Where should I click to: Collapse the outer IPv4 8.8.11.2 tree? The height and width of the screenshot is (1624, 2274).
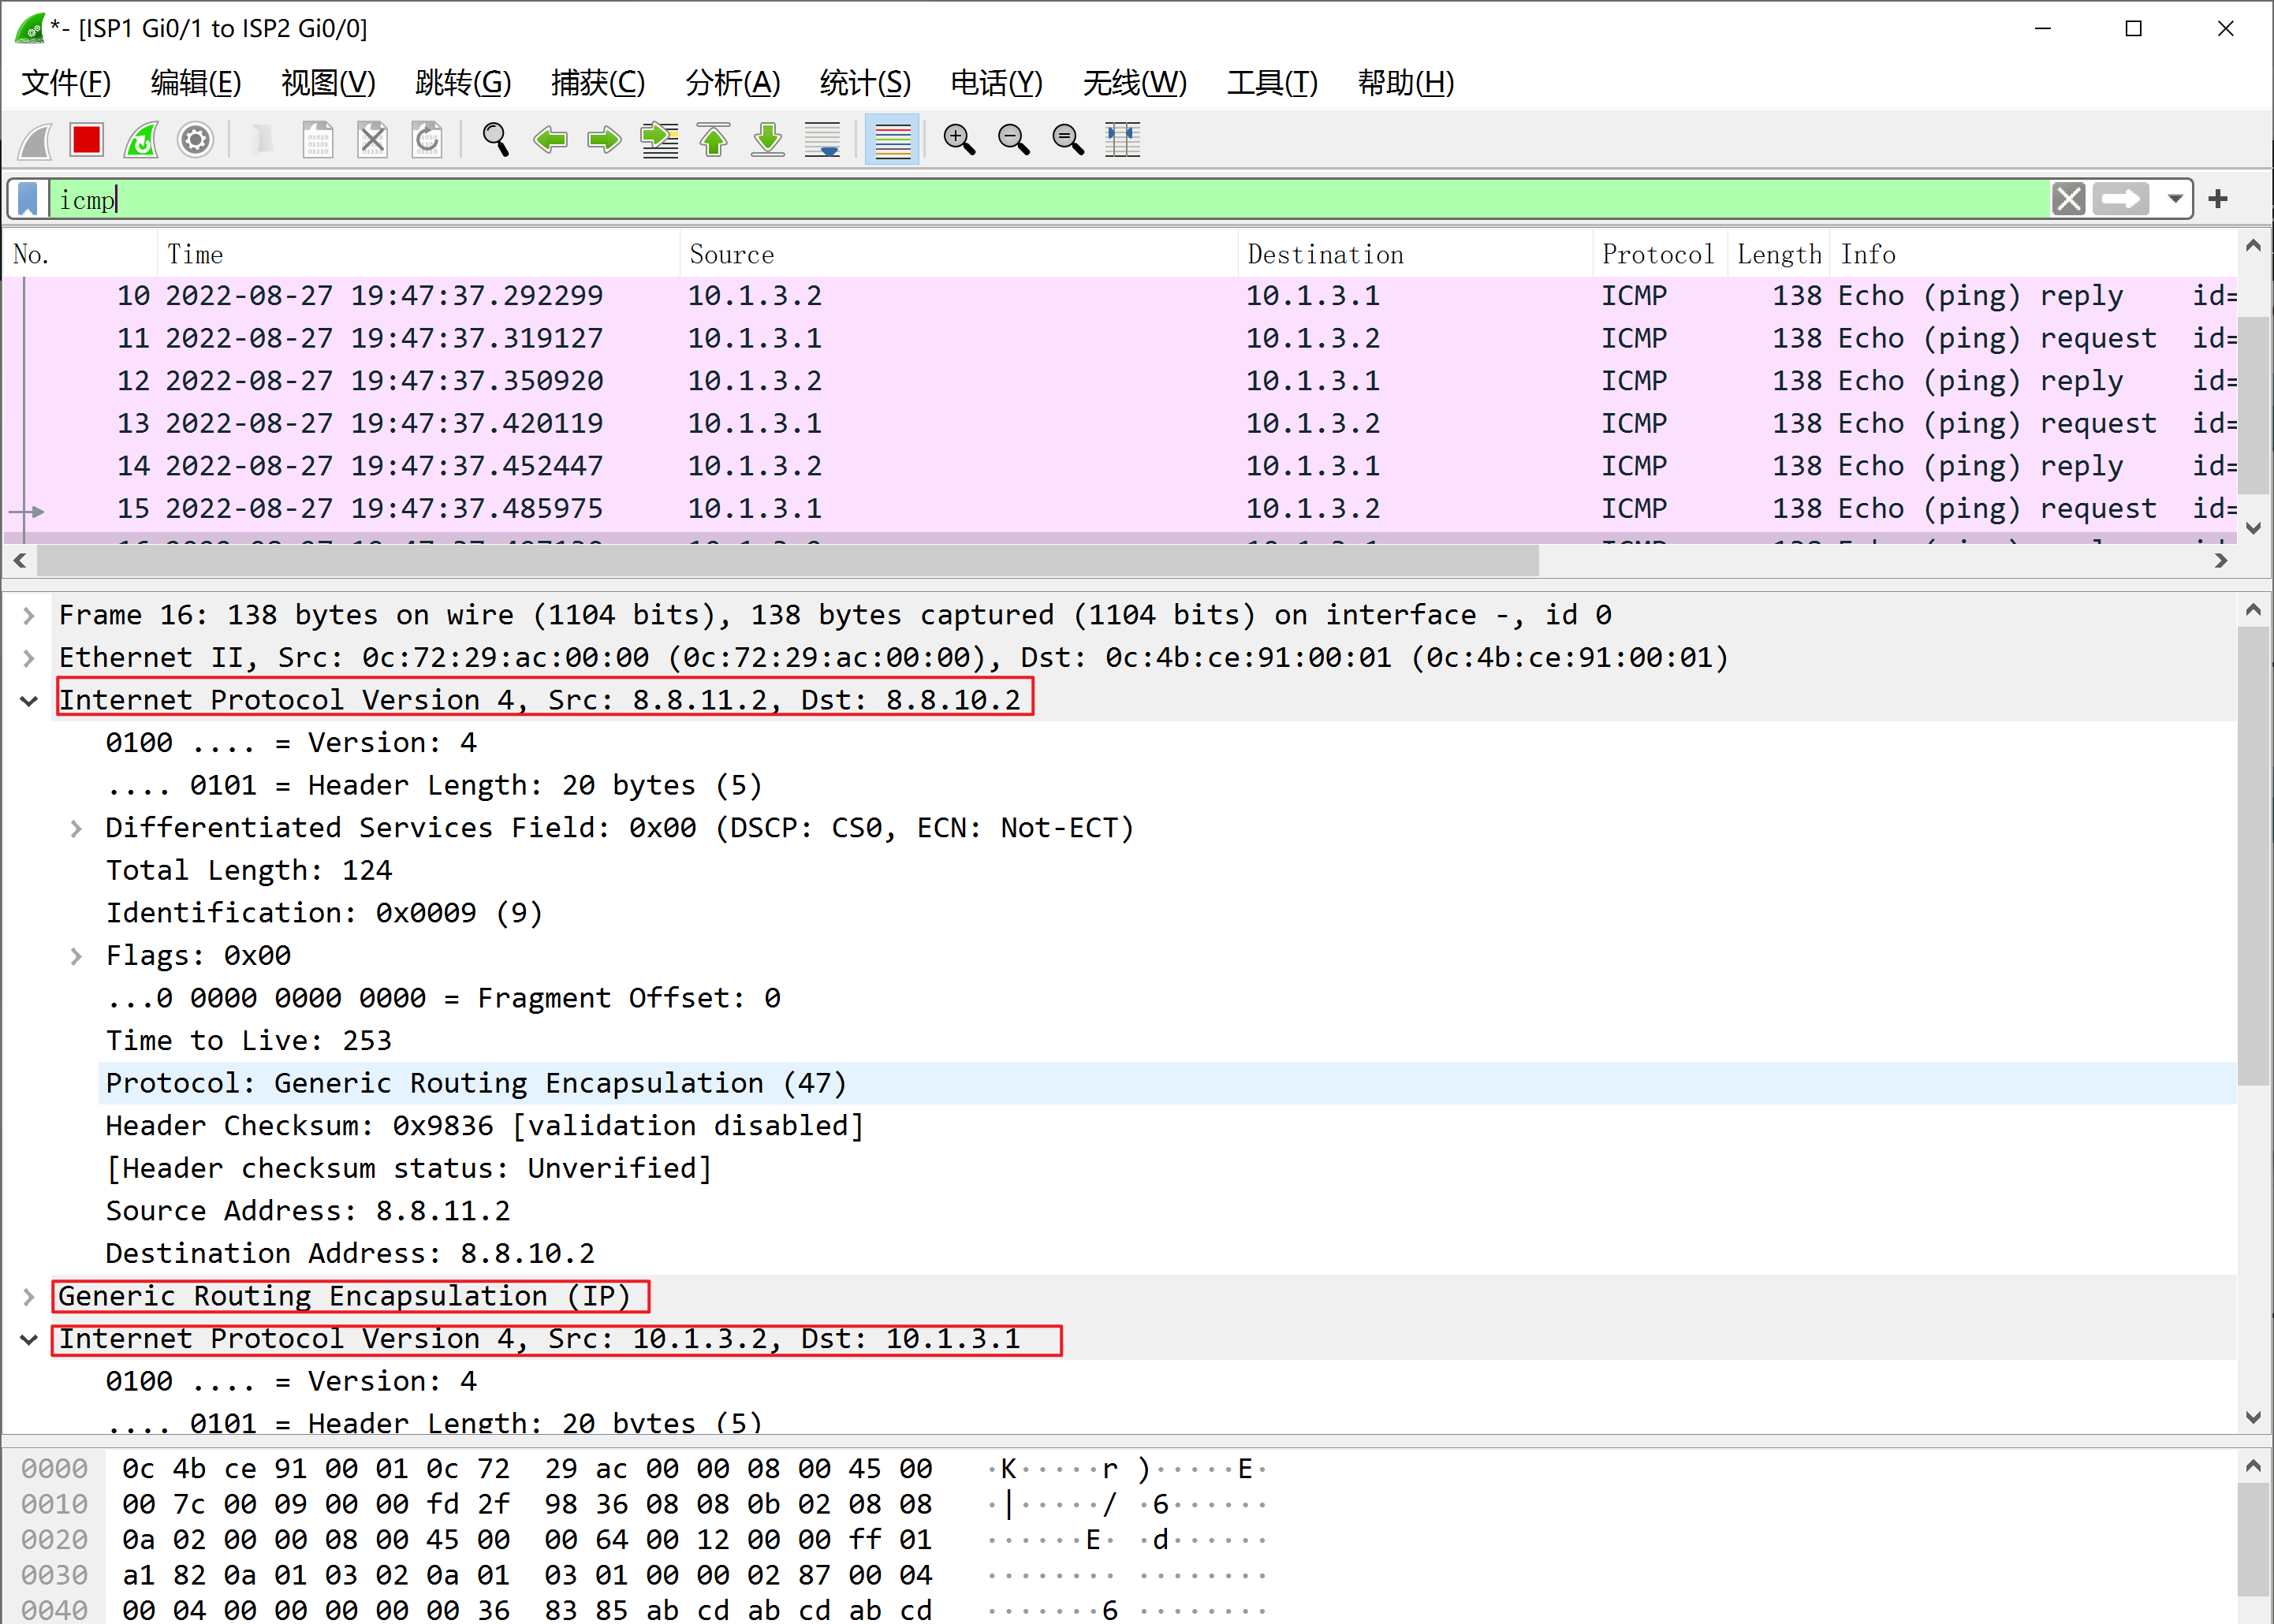29,701
